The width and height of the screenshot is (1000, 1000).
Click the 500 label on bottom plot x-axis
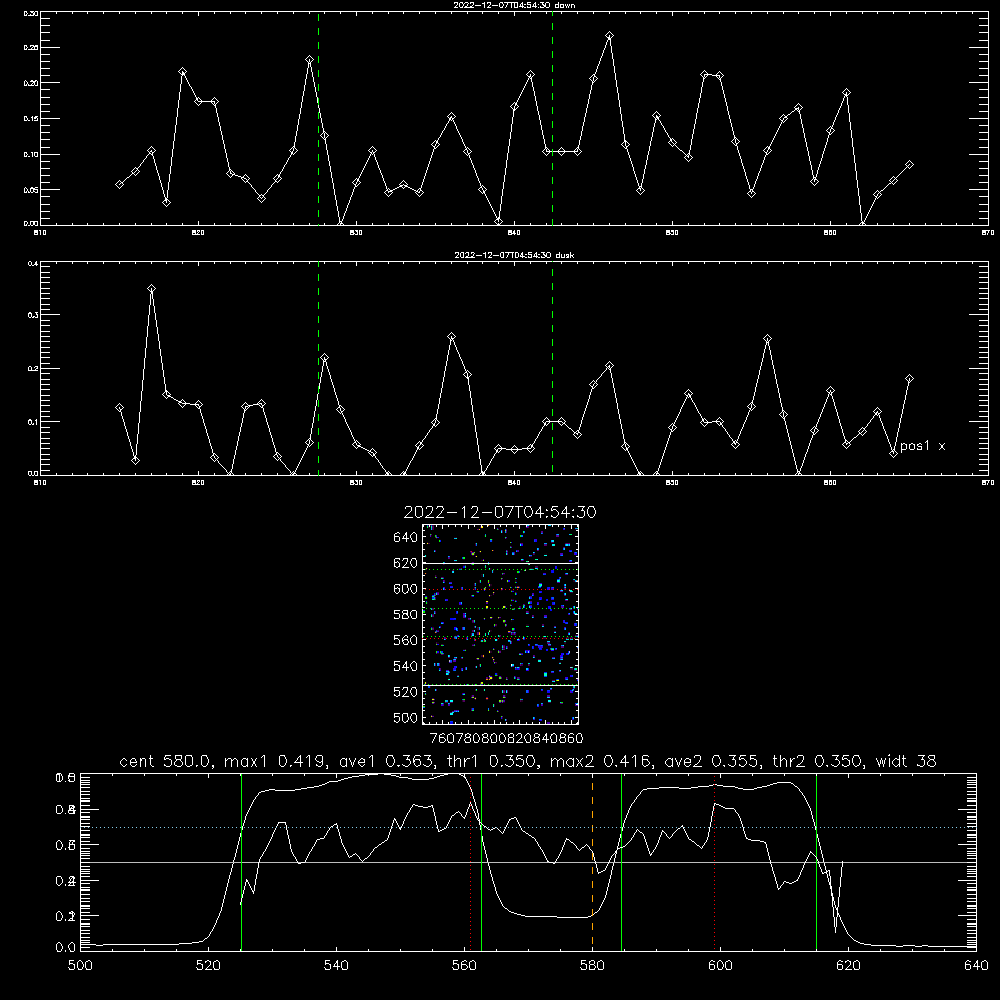click(x=80, y=966)
